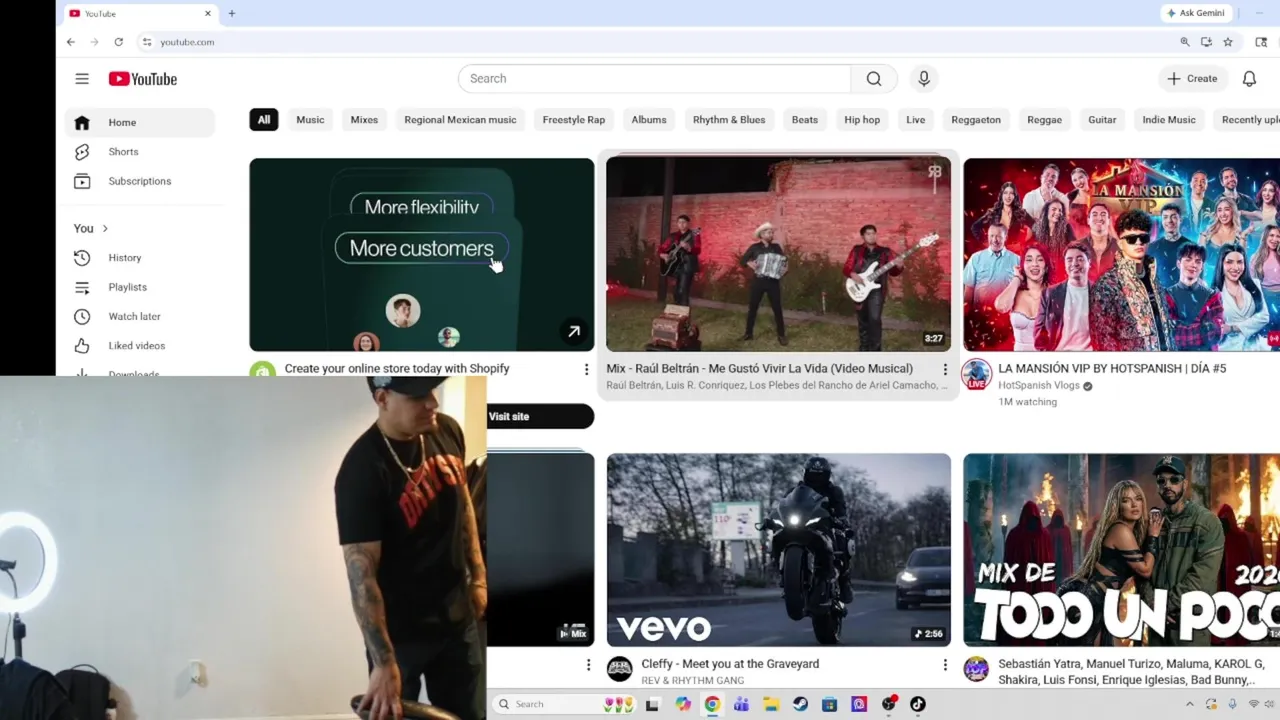Image resolution: width=1280 pixels, height=720 pixels.
Task: Open History in the sidebar
Action: [140, 258]
